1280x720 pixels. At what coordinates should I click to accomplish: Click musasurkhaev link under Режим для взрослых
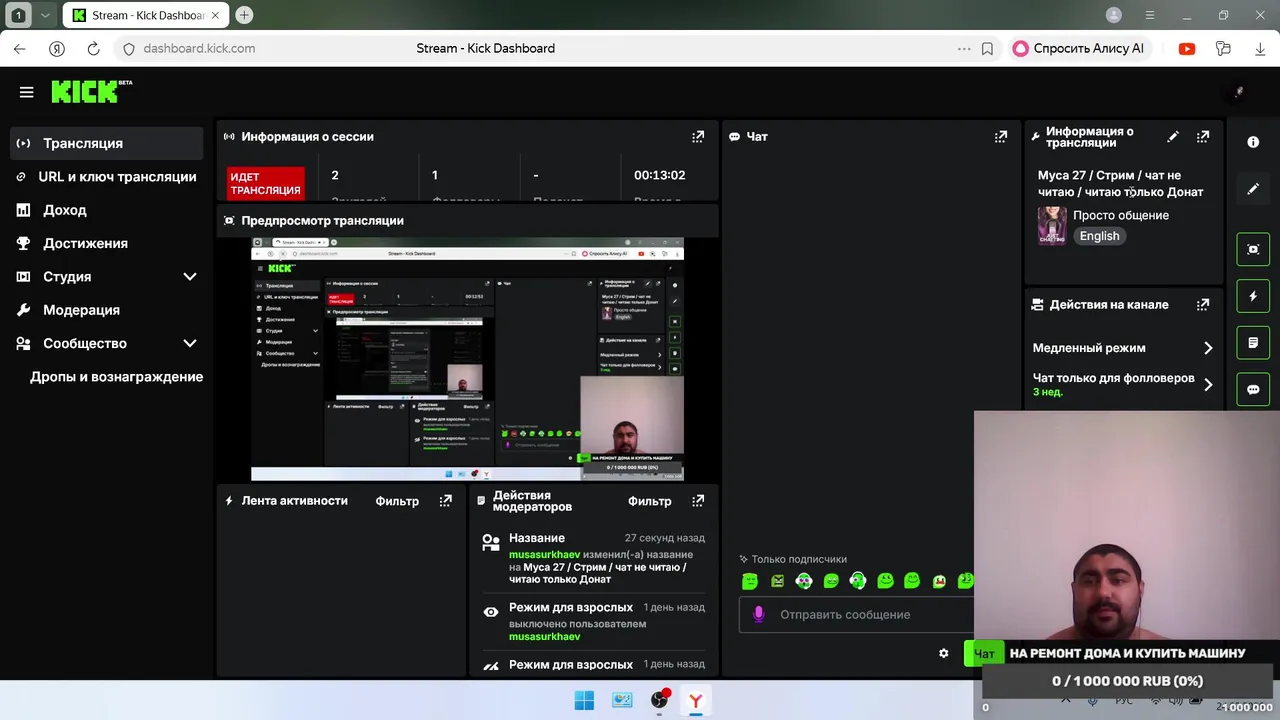point(544,636)
